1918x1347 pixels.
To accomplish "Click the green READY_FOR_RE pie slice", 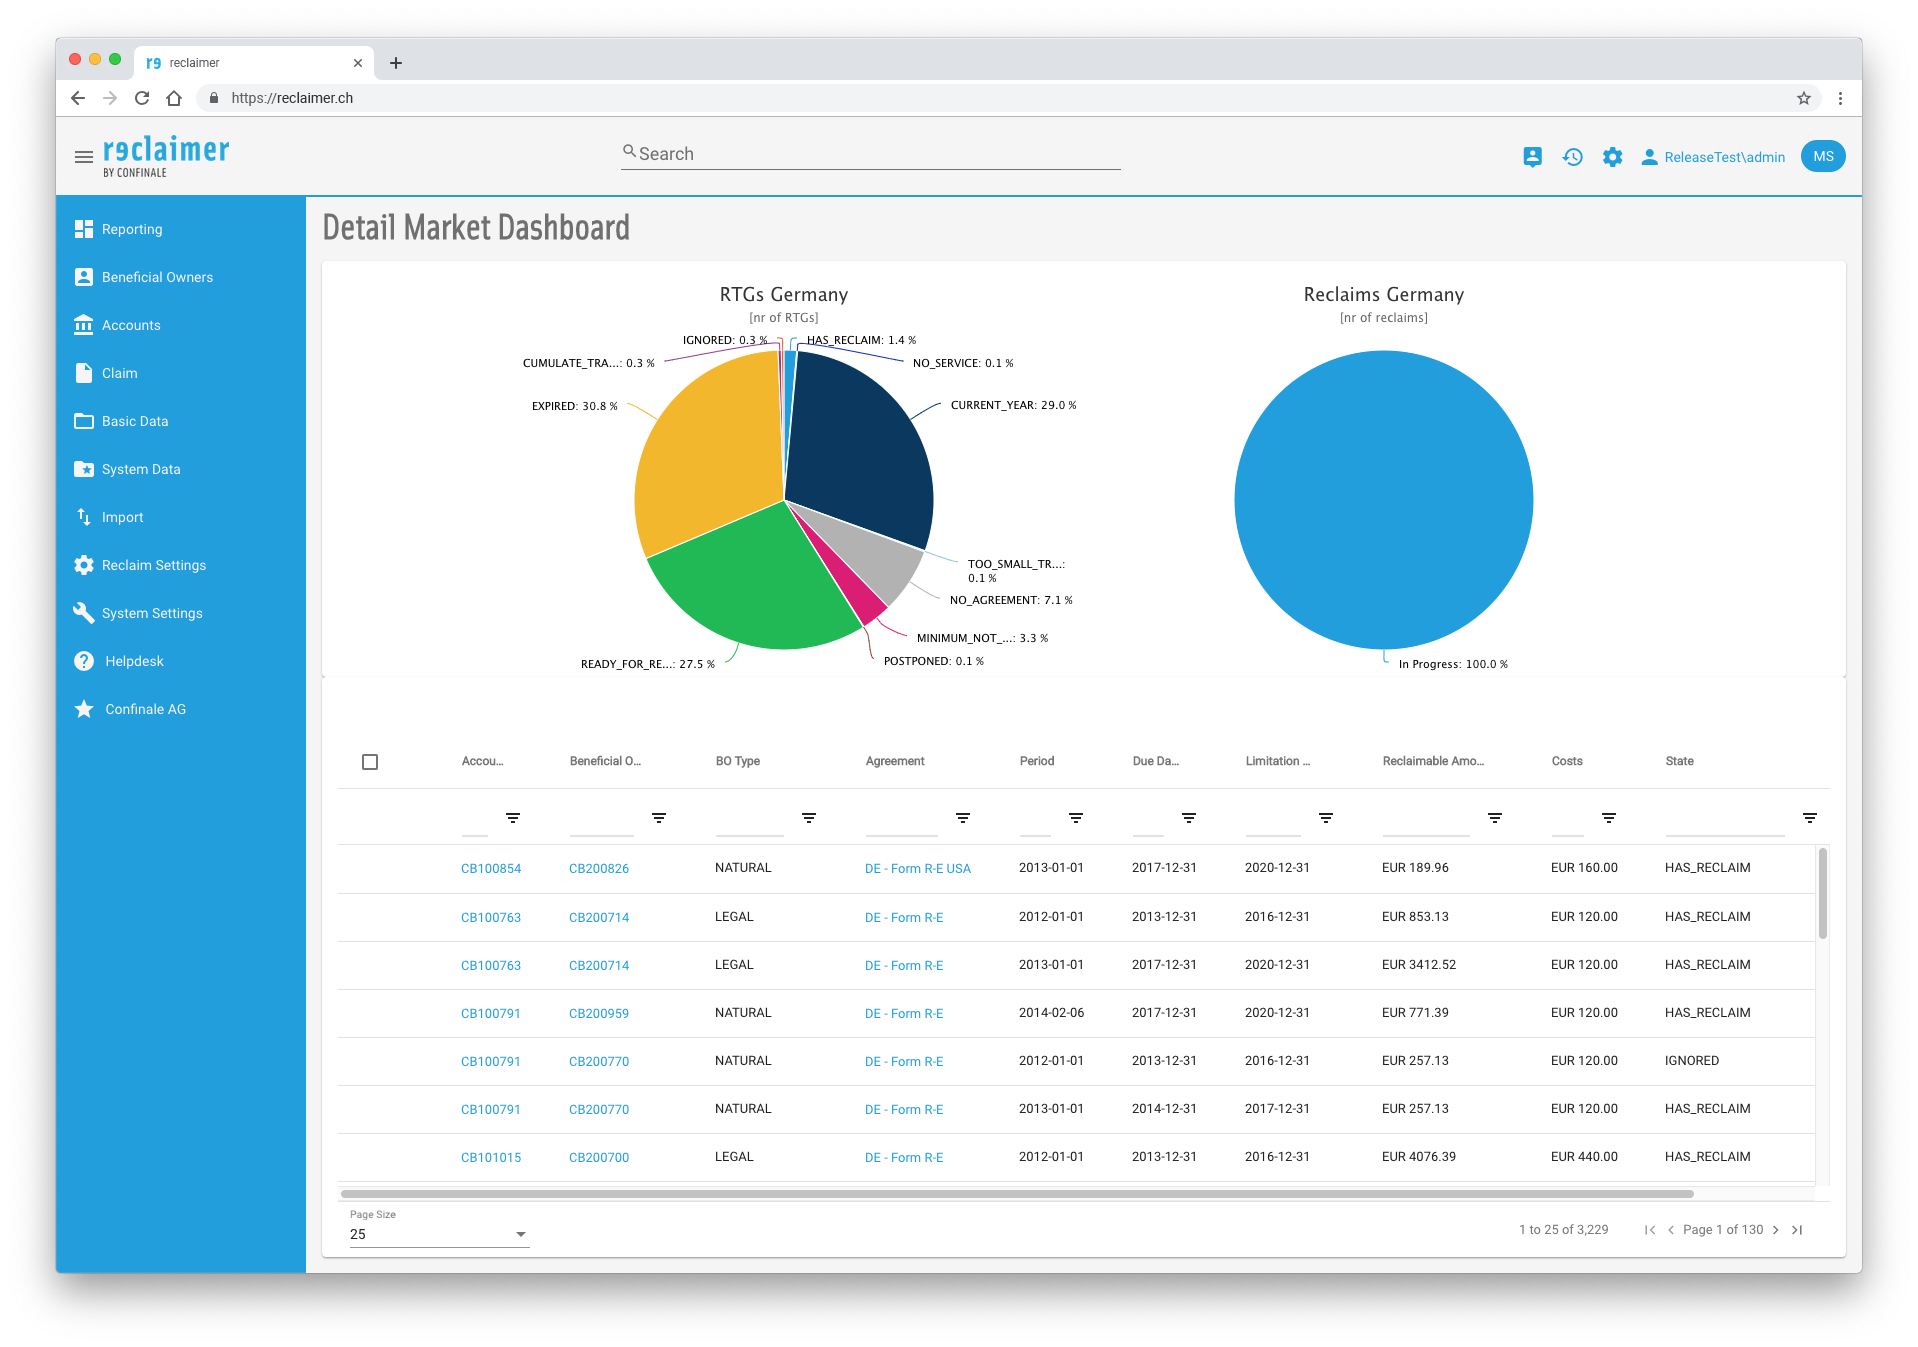I will pos(750,590).
